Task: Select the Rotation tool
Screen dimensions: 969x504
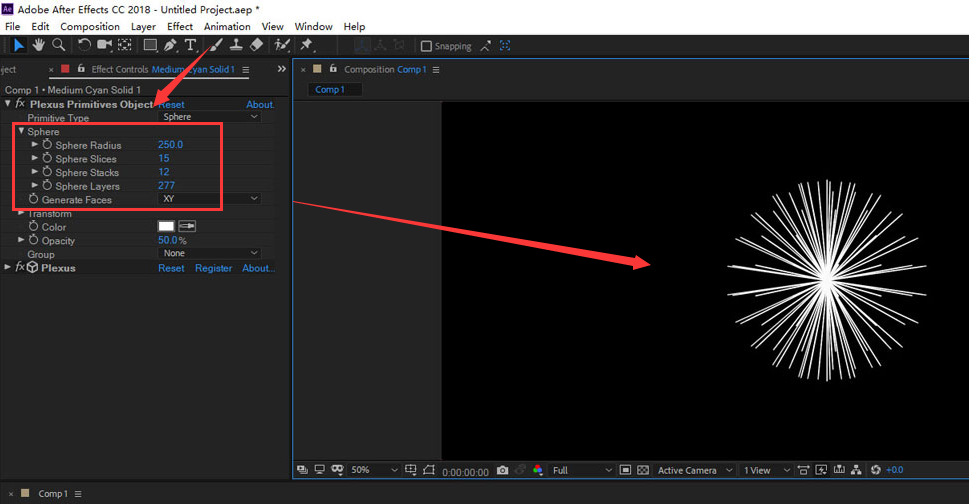Action: (84, 45)
